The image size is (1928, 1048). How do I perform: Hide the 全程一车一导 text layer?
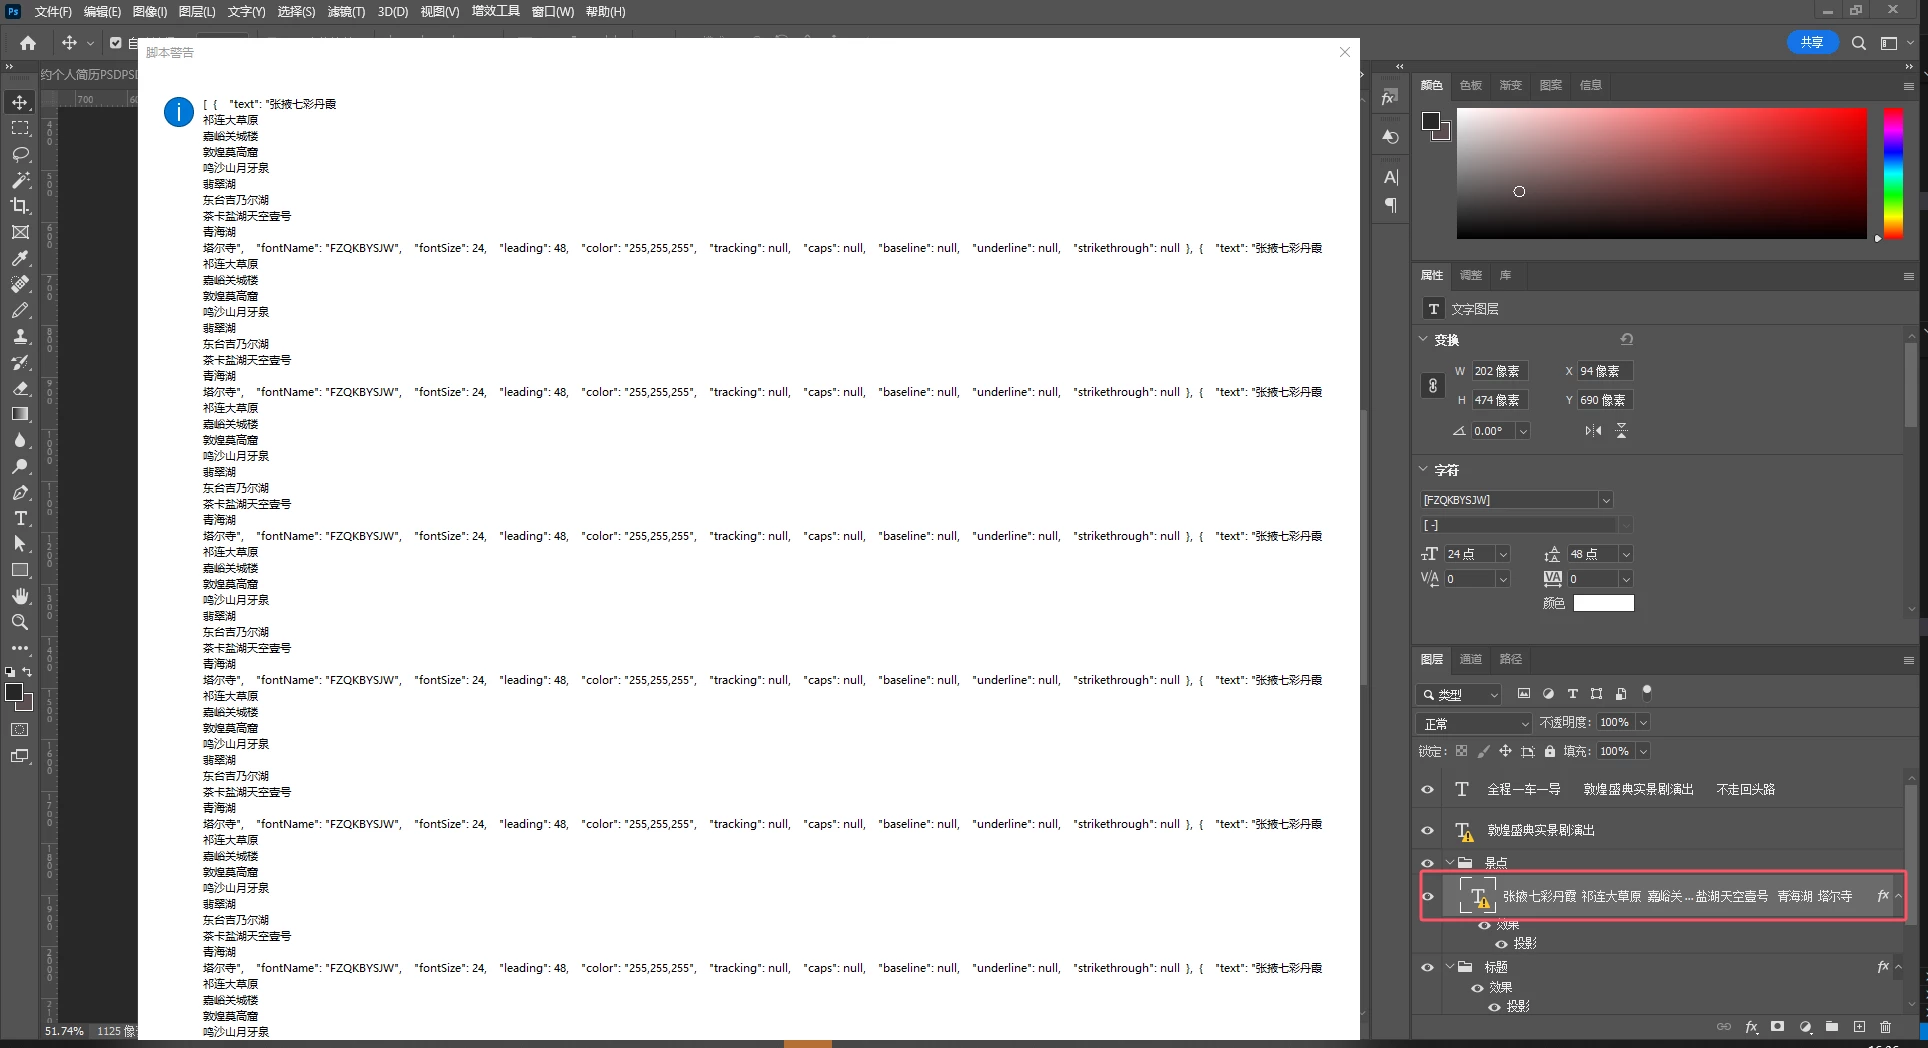(x=1427, y=790)
